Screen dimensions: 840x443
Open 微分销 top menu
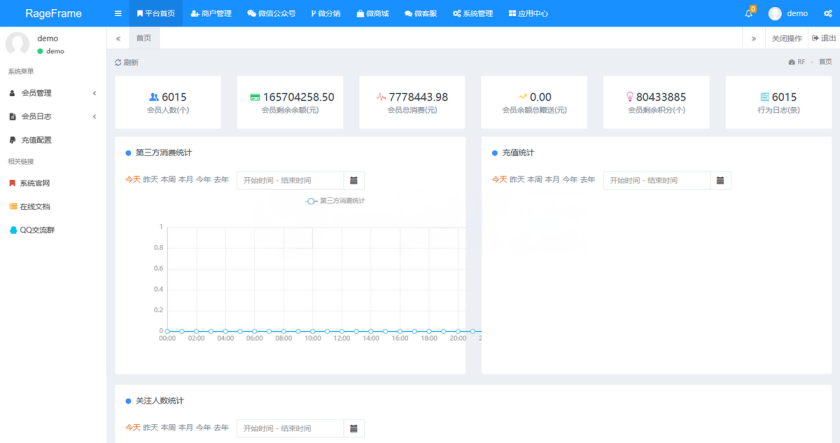tap(326, 13)
